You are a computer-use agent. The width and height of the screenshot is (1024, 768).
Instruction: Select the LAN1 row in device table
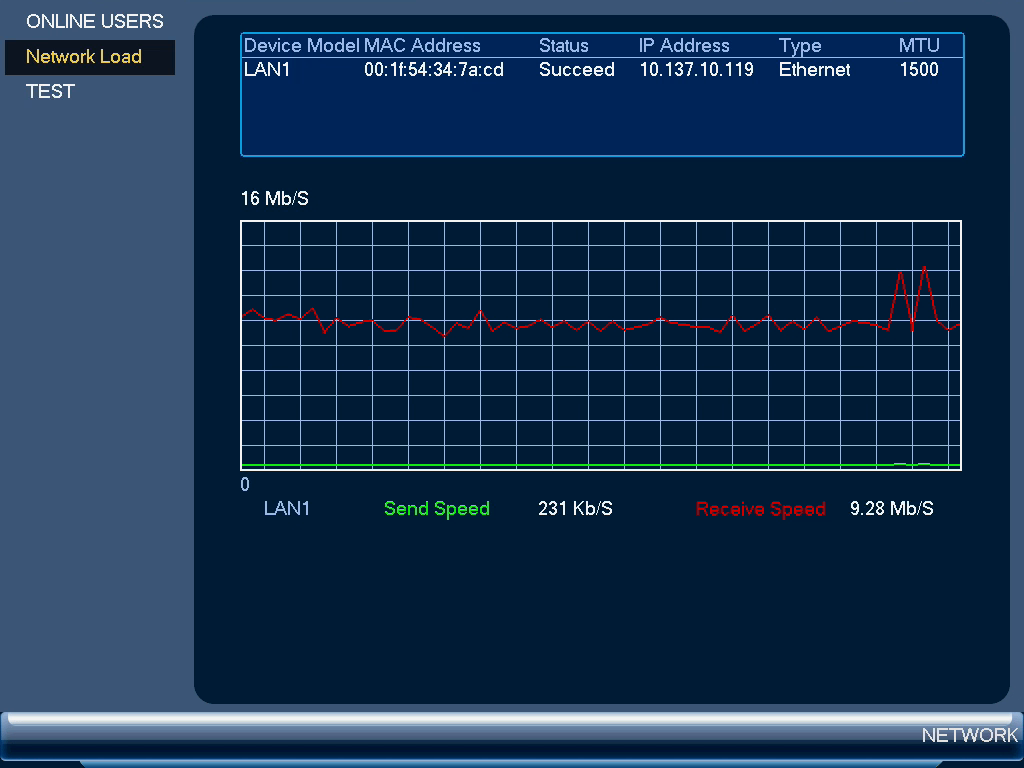(x=601, y=69)
